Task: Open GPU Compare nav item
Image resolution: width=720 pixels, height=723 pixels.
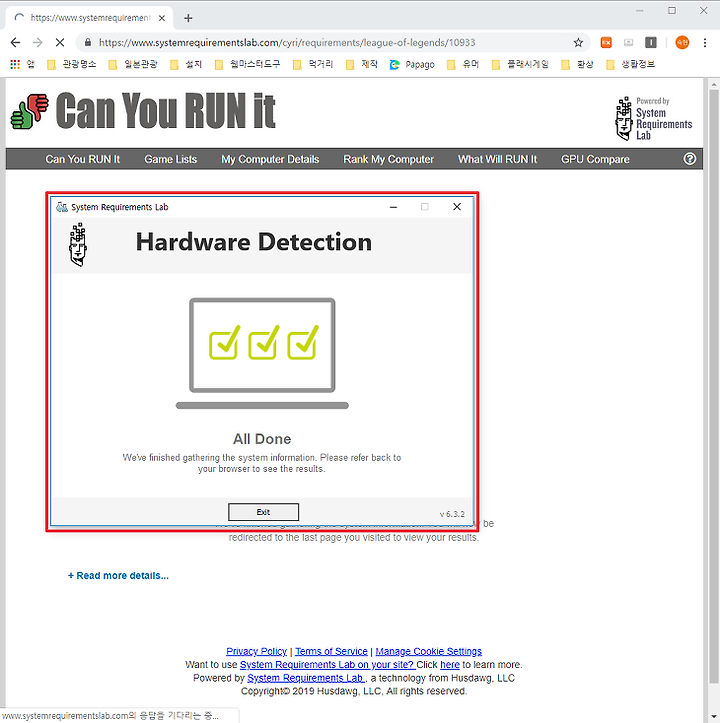Action: tap(595, 159)
